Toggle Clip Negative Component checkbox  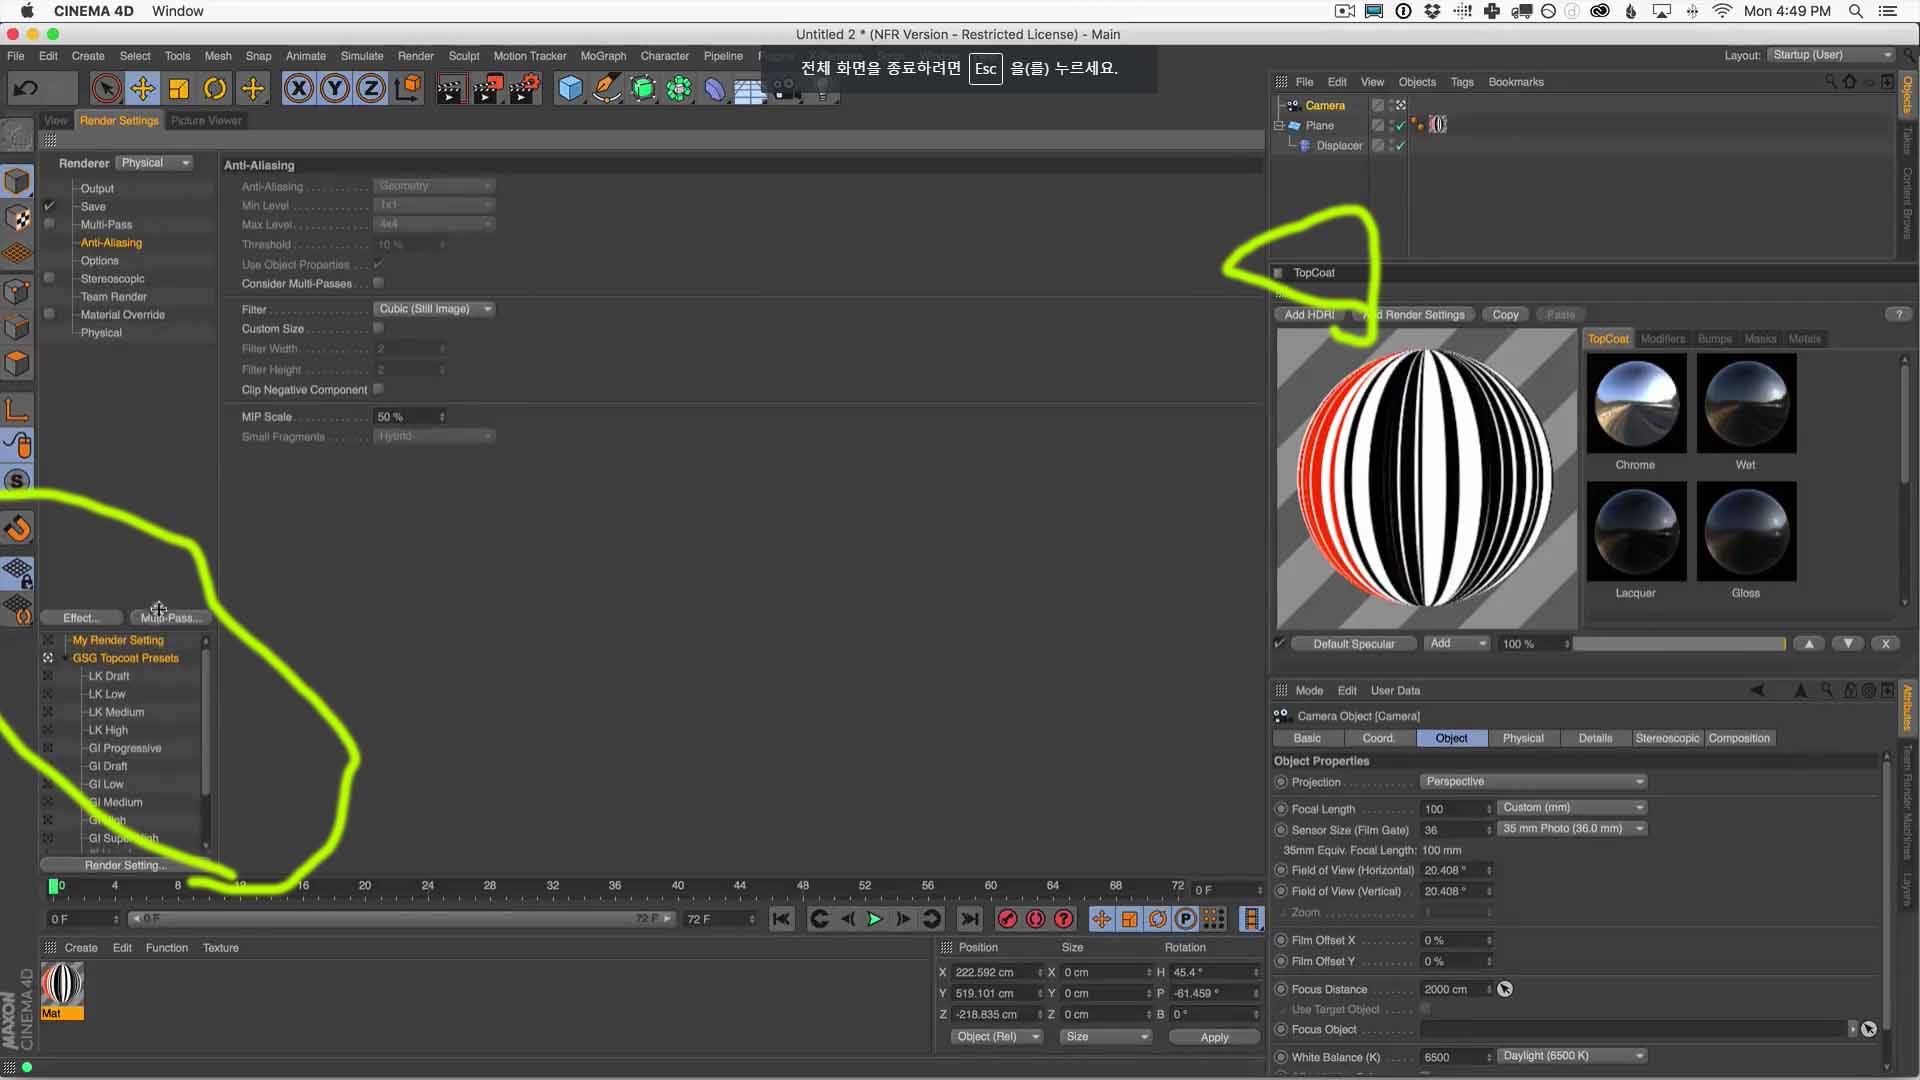(x=379, y=389)
